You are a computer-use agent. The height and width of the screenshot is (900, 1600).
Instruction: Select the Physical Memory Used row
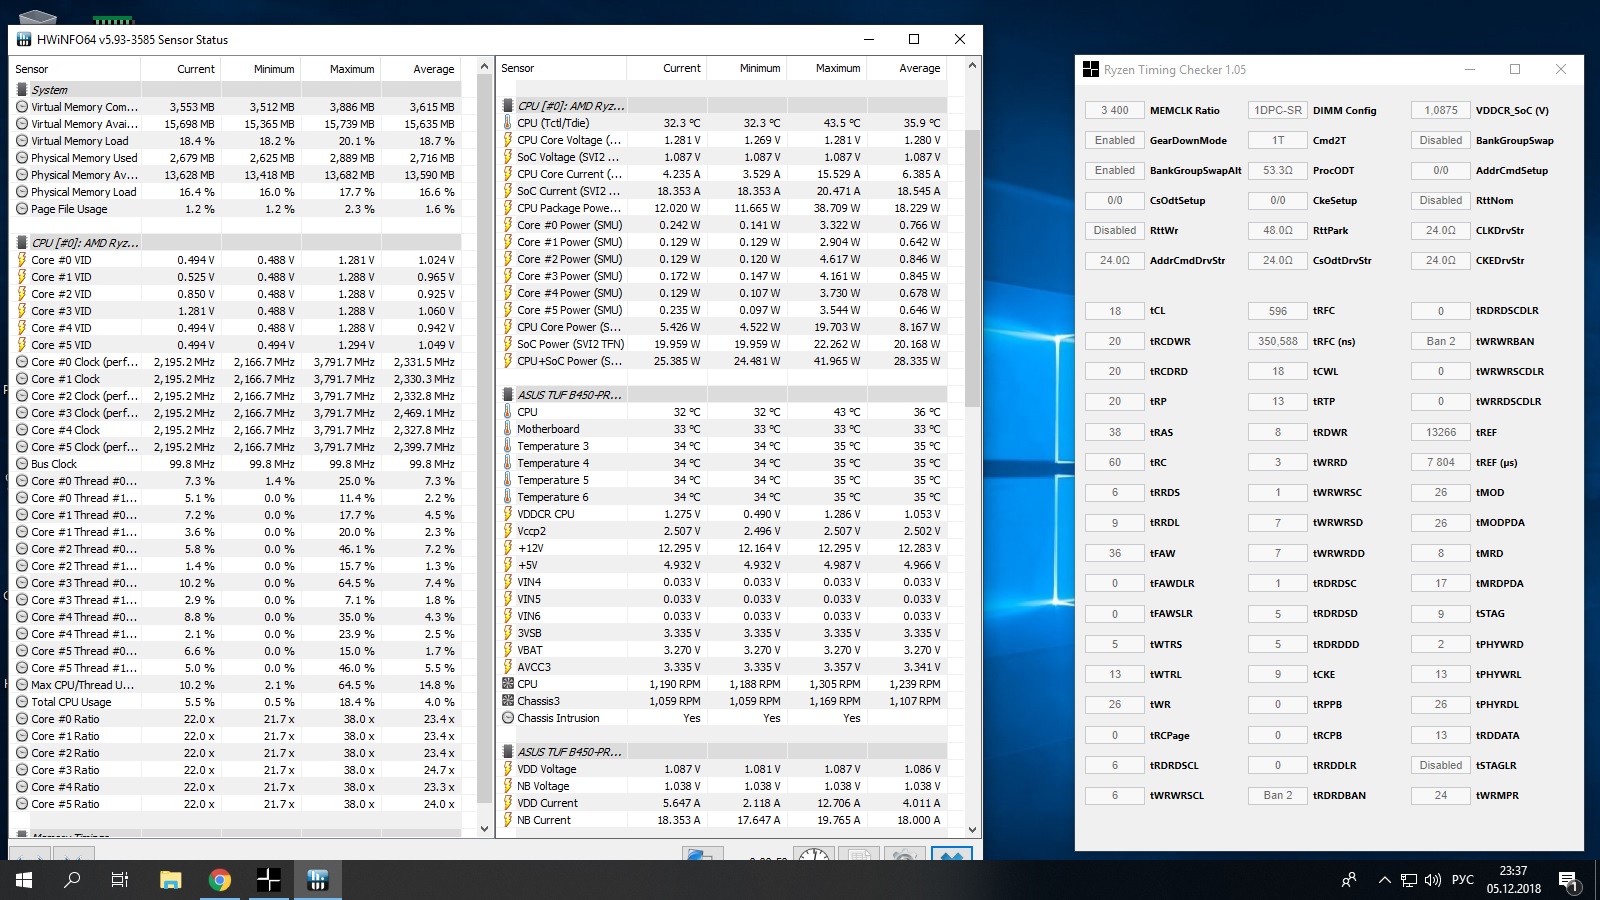[236, 158]
